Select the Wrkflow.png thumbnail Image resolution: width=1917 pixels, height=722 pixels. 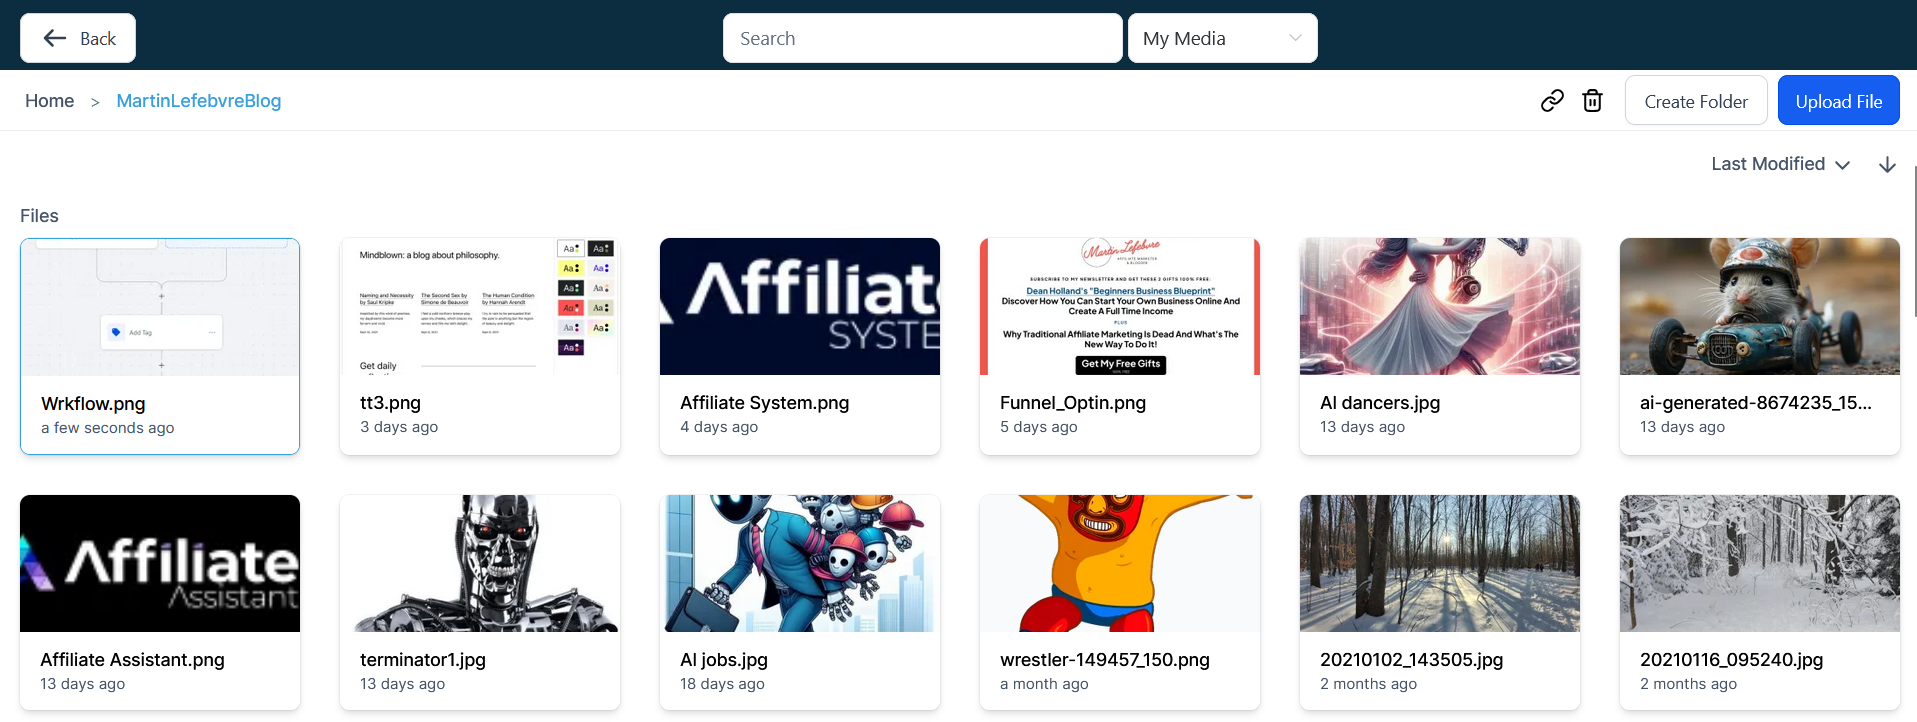pos(160,307)
